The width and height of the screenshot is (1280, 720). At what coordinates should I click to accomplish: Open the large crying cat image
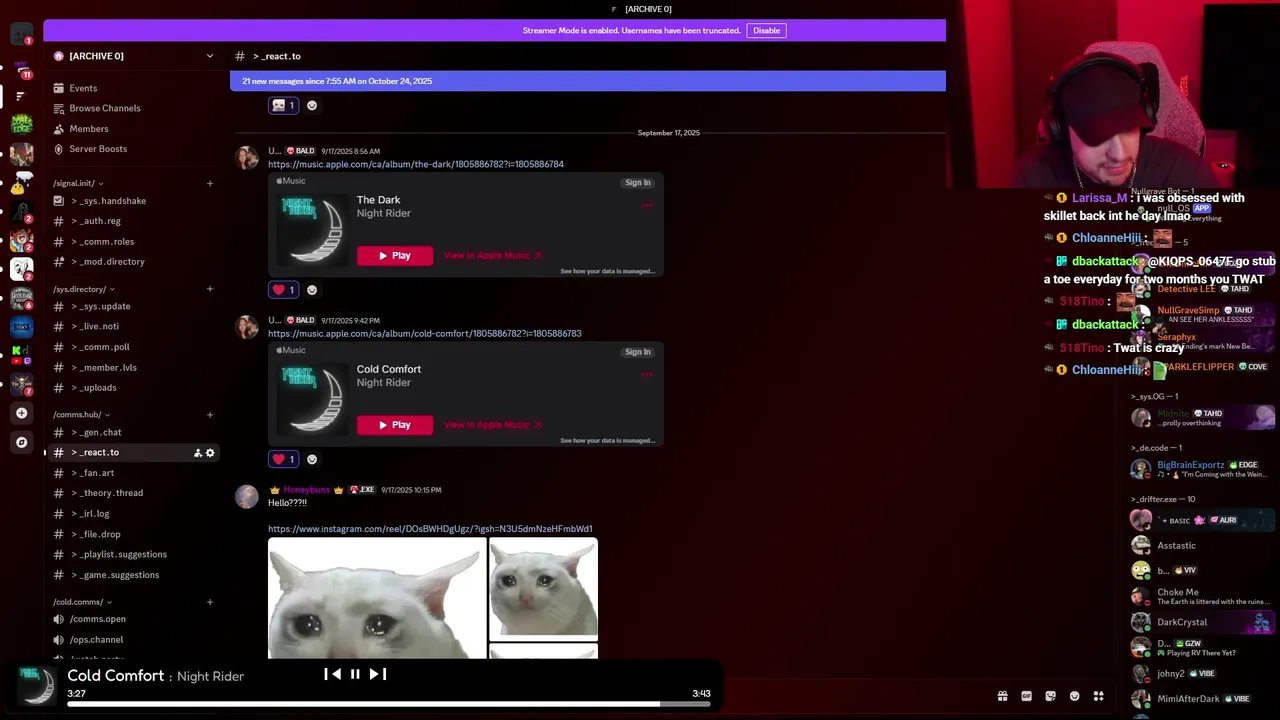377,598
